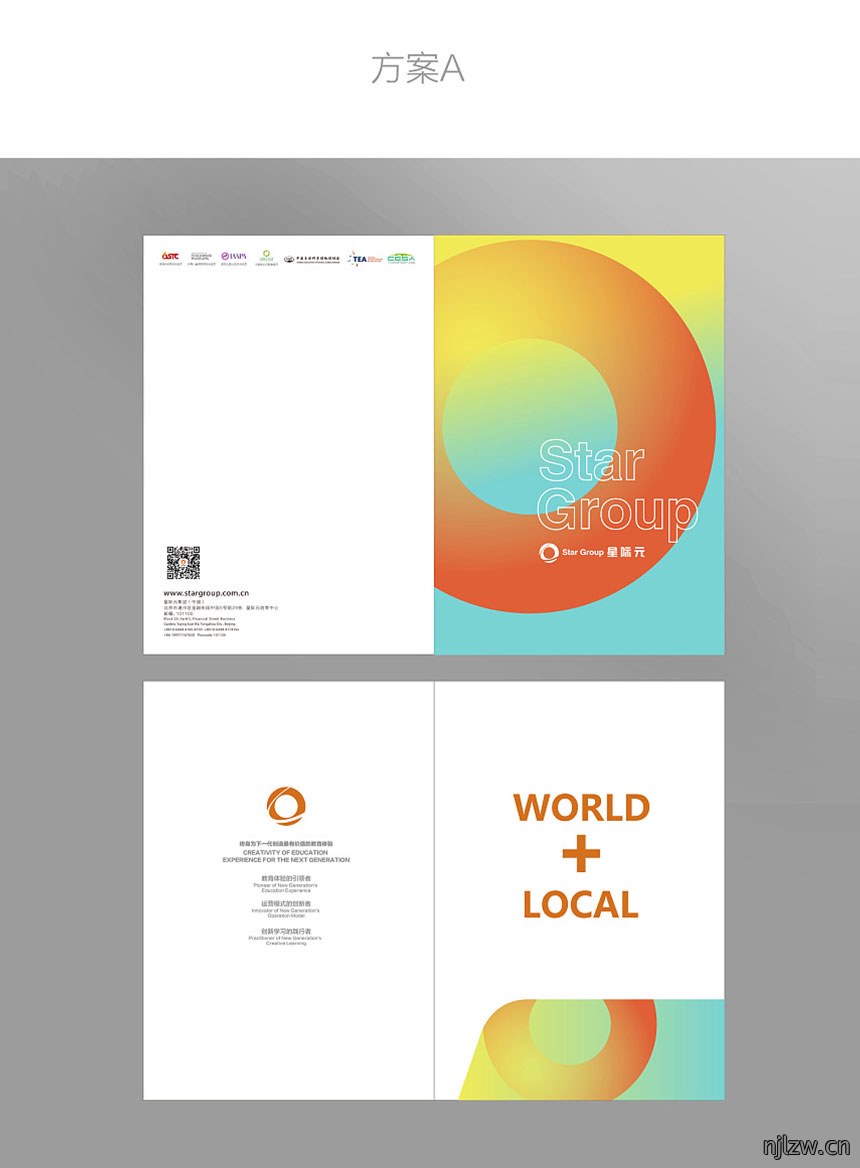Click the orange plus sign

pyautogui.click(x=581, y=854)
